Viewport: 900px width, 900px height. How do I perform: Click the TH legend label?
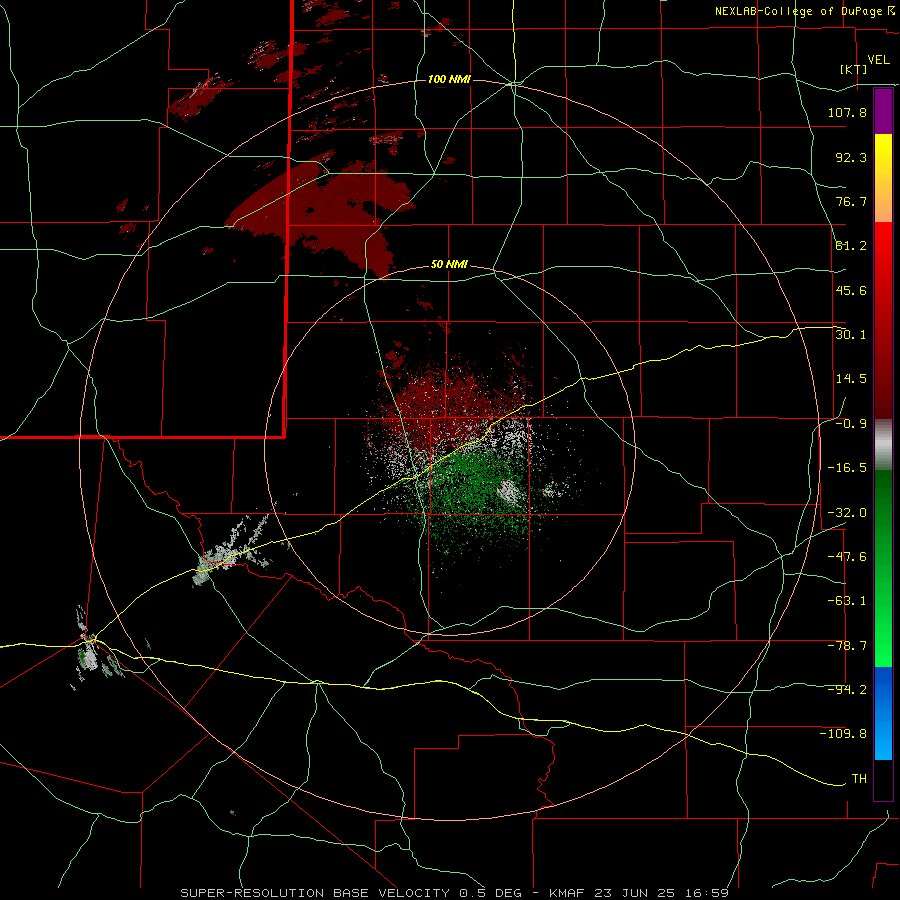(859, 779)
